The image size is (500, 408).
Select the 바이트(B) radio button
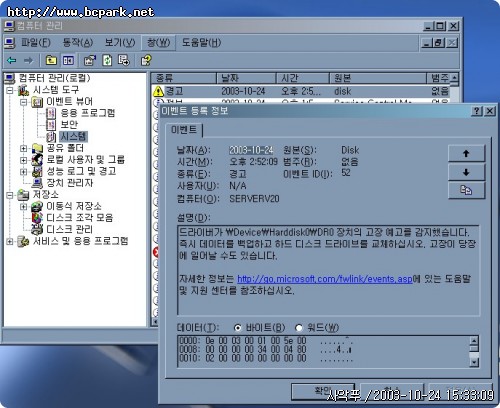tap(237, 328)
